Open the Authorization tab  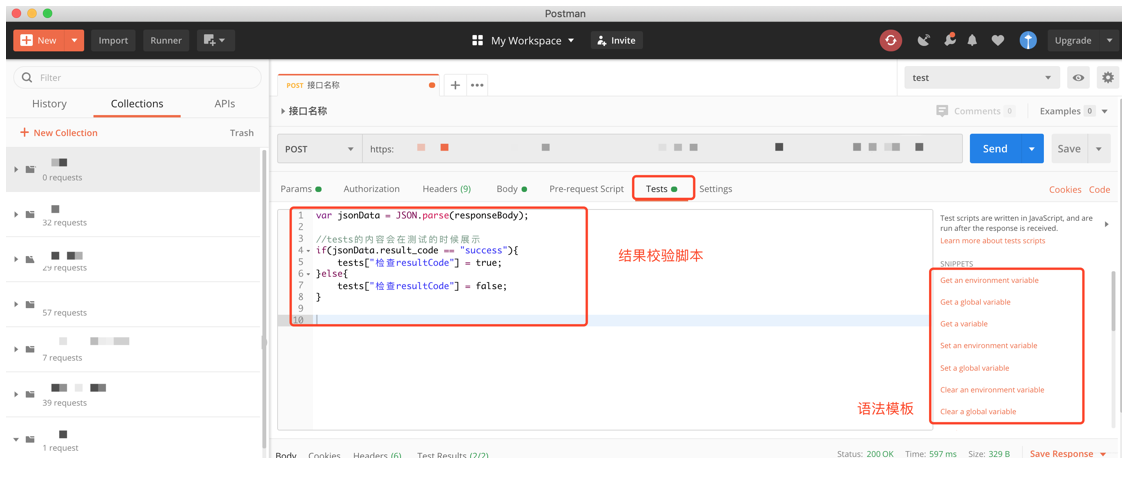click(371, 189)
